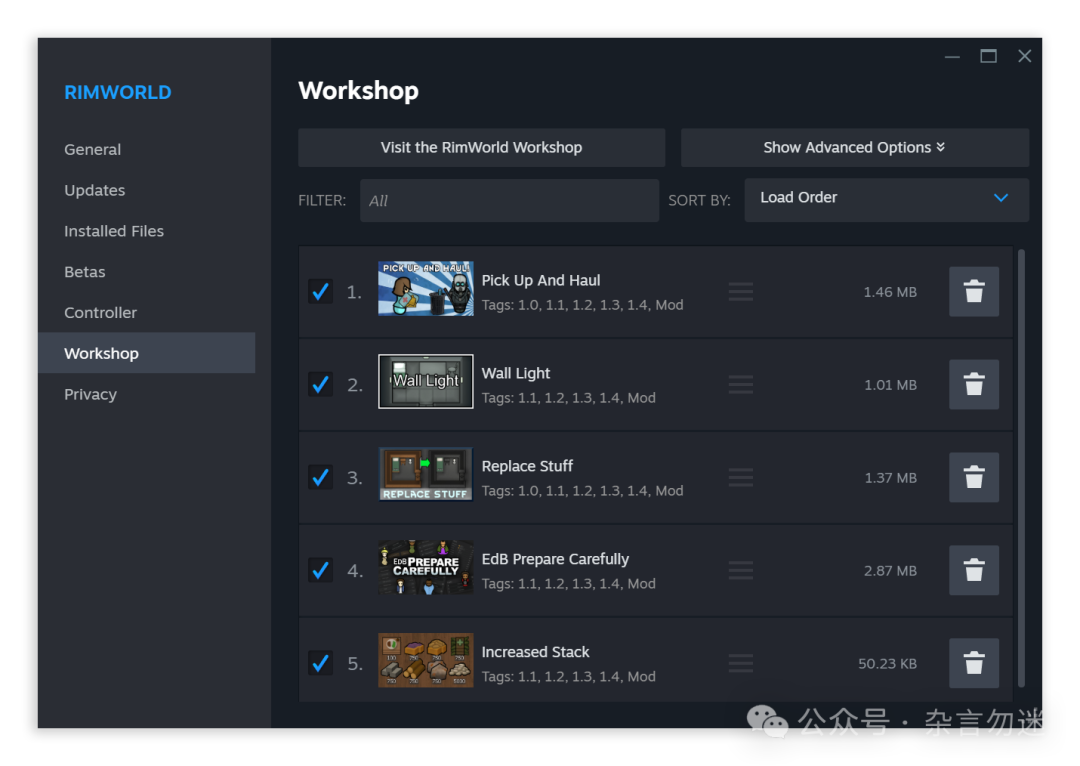Viewport: 1080px width, 766px height.
Task: Visit the RimWorld Workshop
Action: tap(481, 147)
